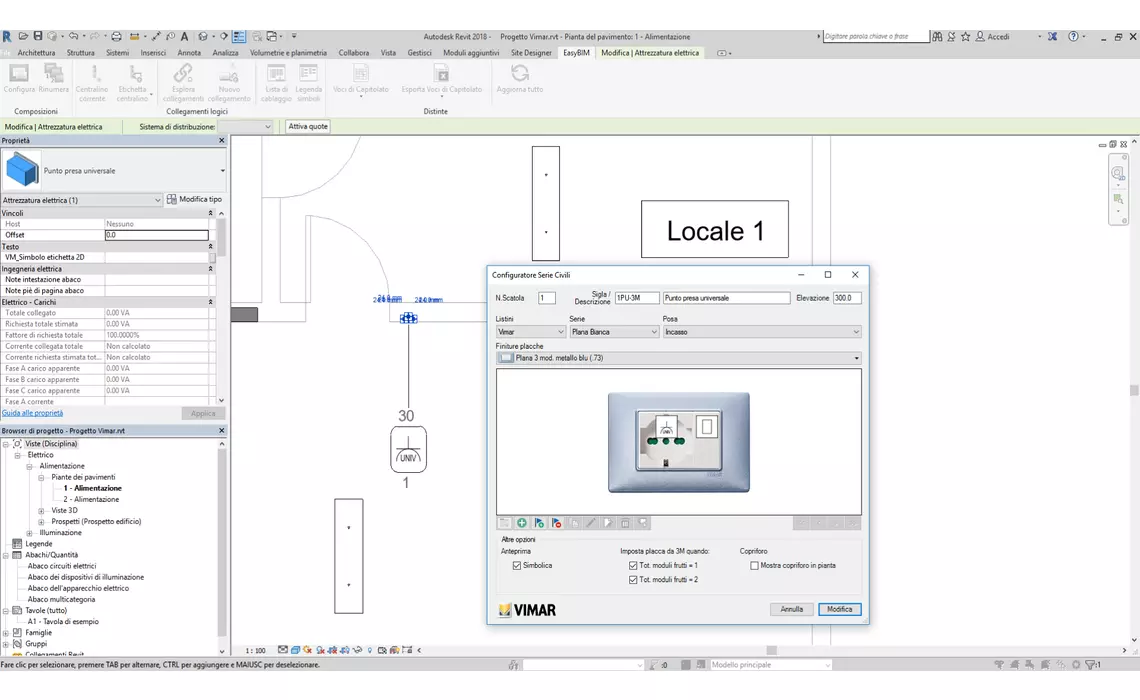Click the view scale 1:100 button

255,651
